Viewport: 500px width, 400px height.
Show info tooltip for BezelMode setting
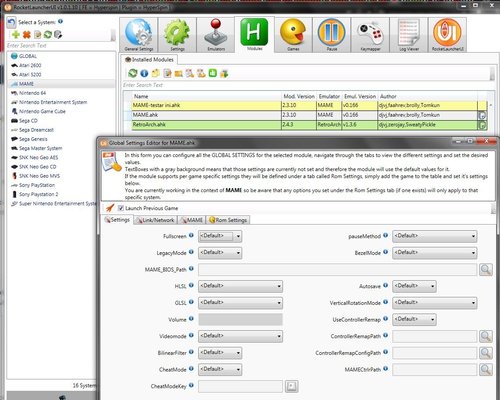(385, 252)
